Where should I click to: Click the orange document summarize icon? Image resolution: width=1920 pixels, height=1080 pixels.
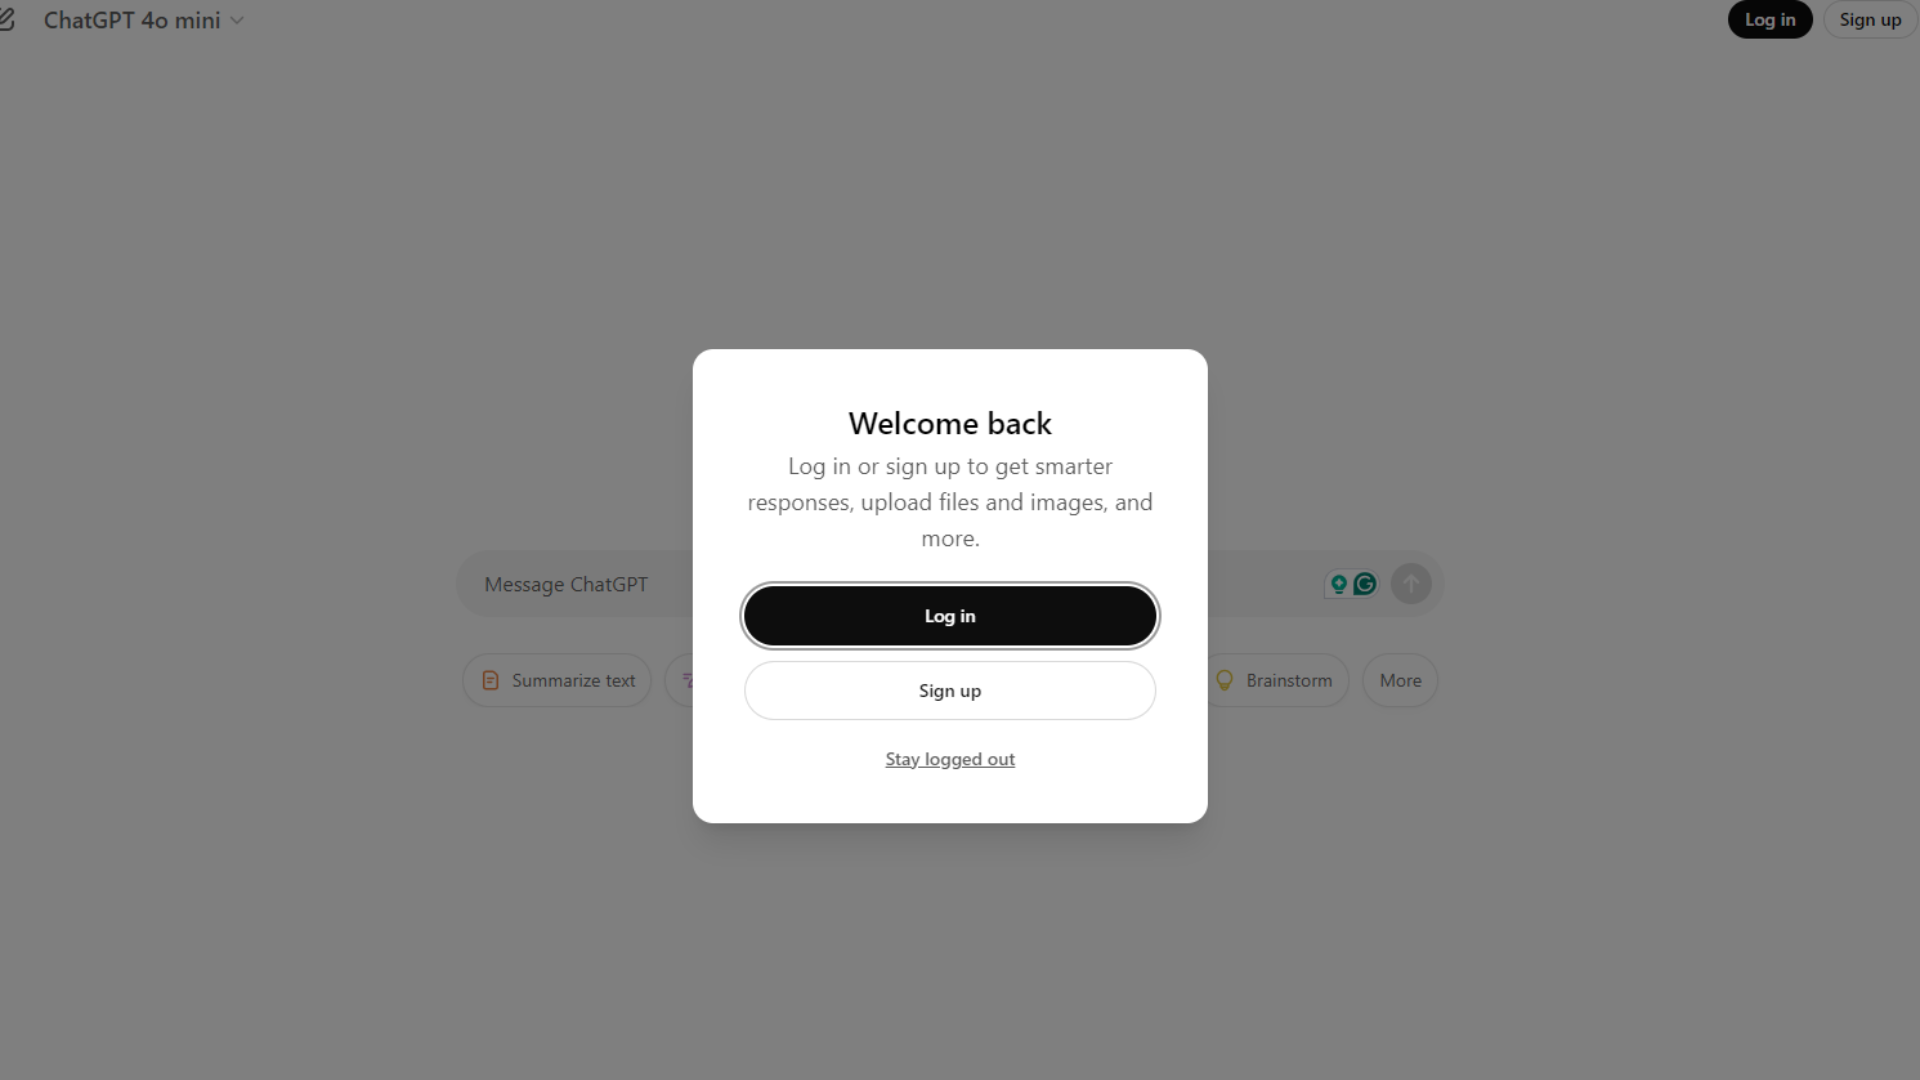489,680
